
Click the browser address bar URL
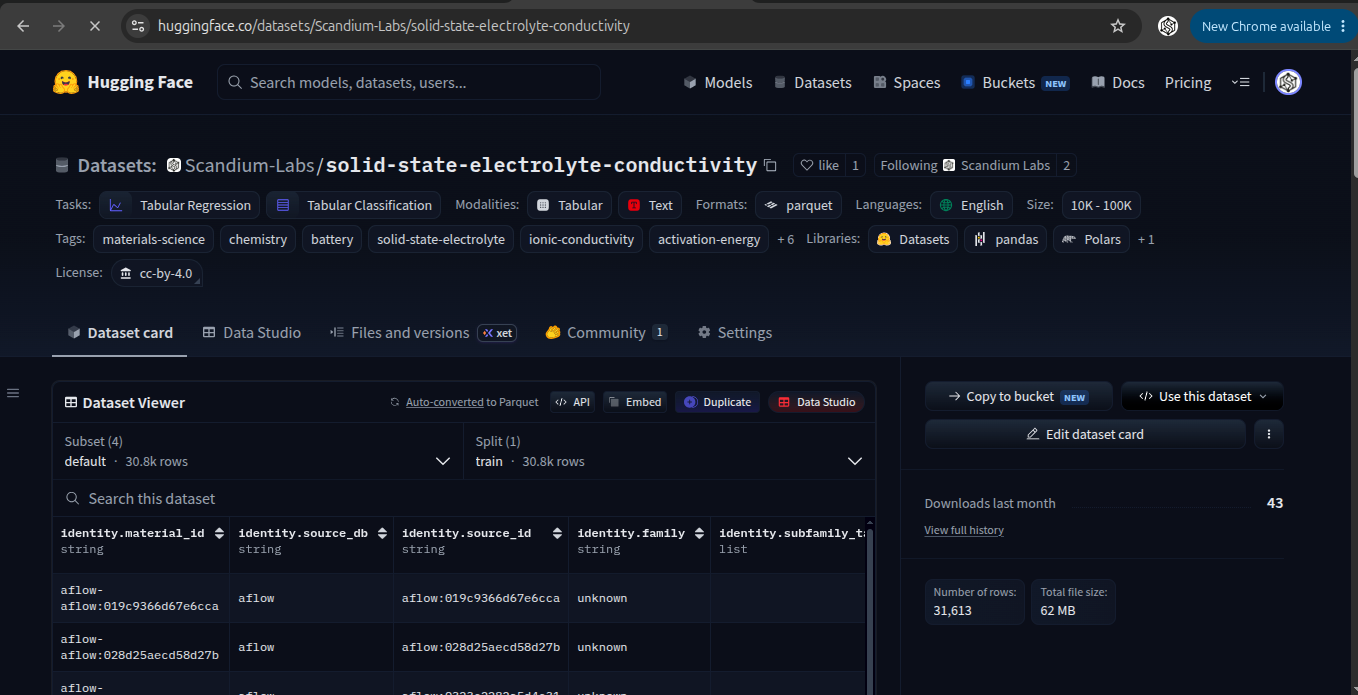click(394, 26)
